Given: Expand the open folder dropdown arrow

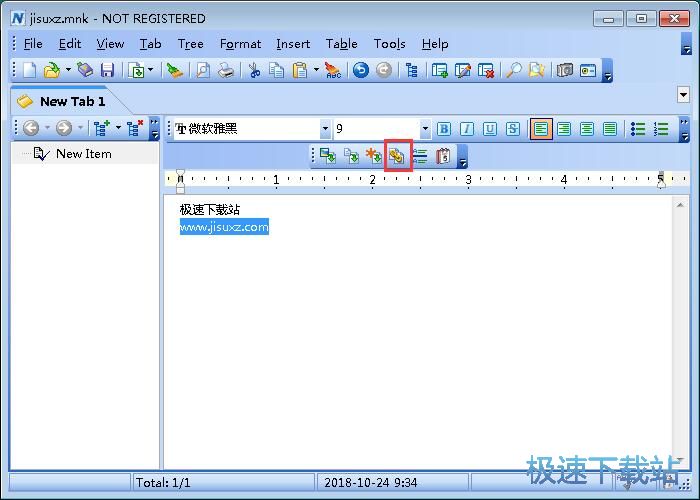Looking at the screenshot, I should coord(68,70).
